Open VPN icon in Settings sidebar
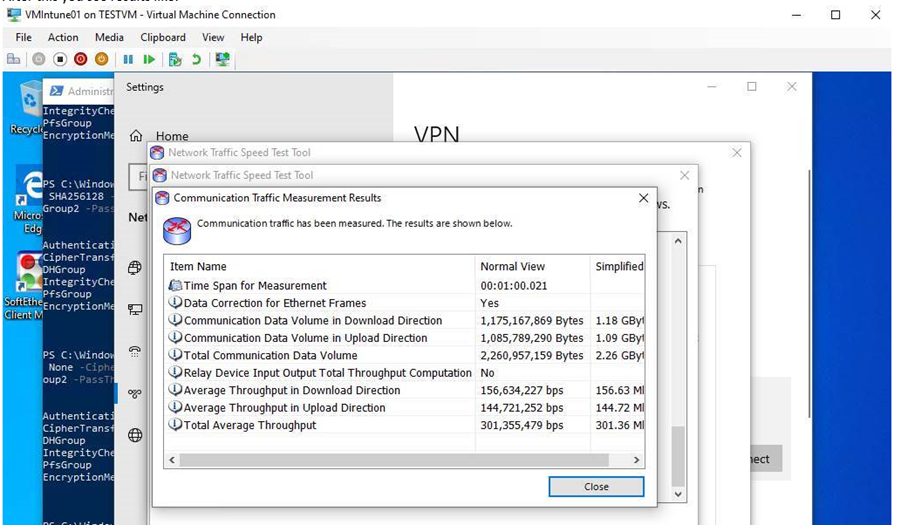The image size is (901, 525). coord(135,393)
